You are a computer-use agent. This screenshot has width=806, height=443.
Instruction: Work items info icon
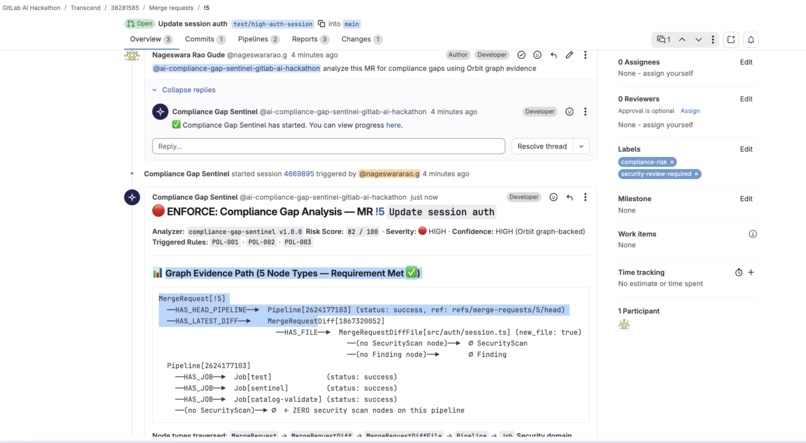(753, 234)
